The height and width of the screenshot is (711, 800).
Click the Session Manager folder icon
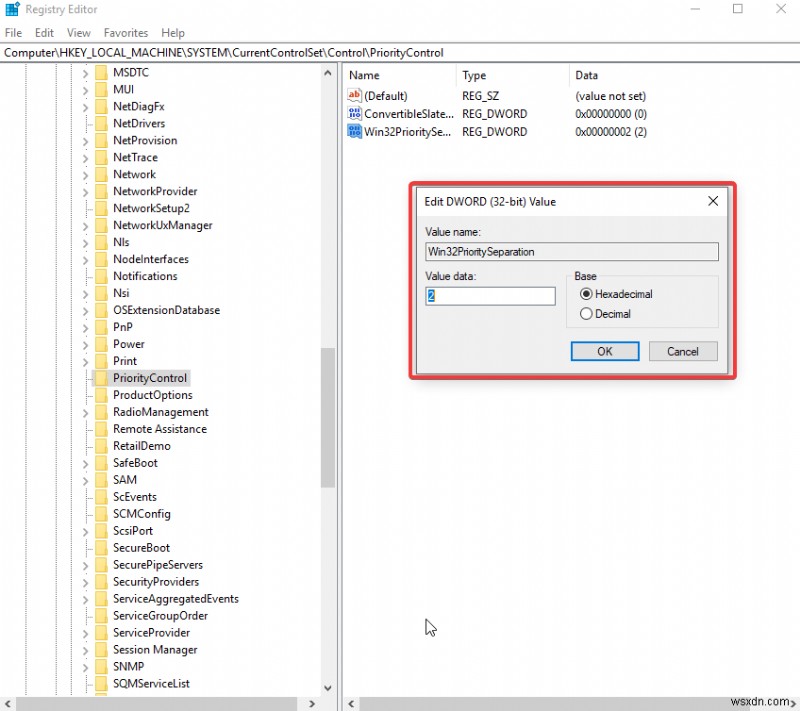coord(100,650)
